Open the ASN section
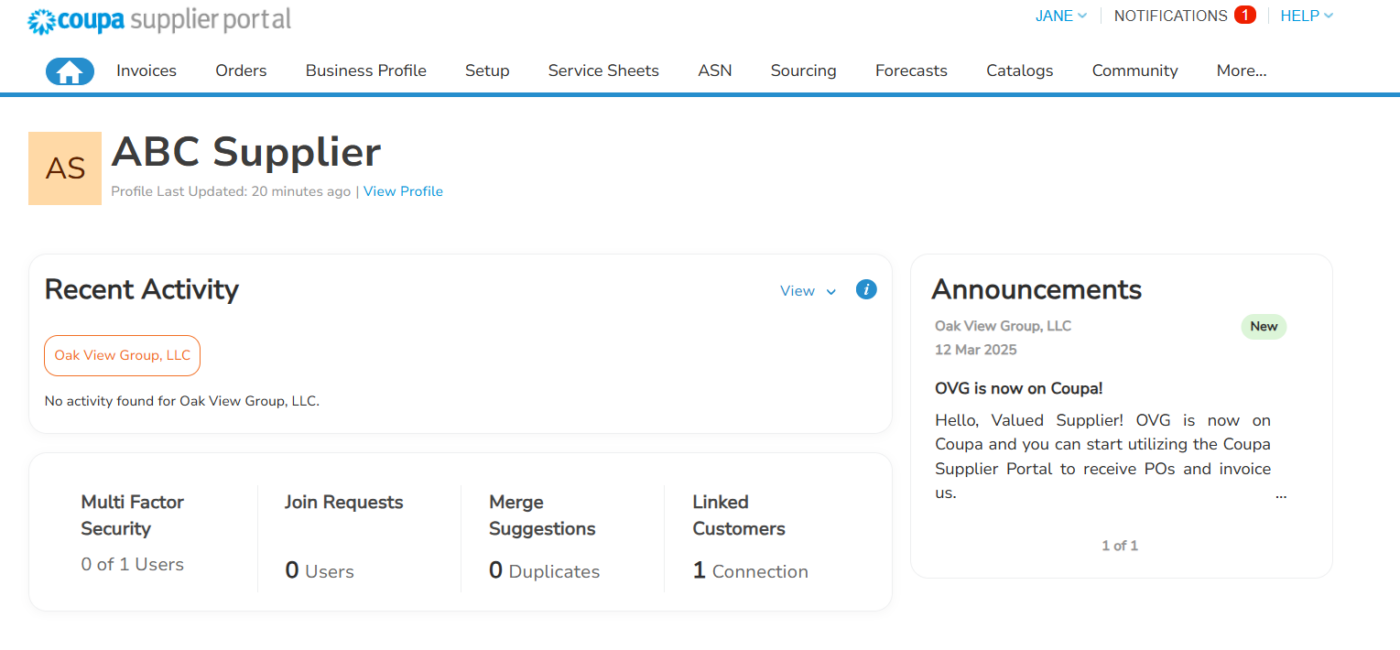1400x650 pixels. pos(714,70)
